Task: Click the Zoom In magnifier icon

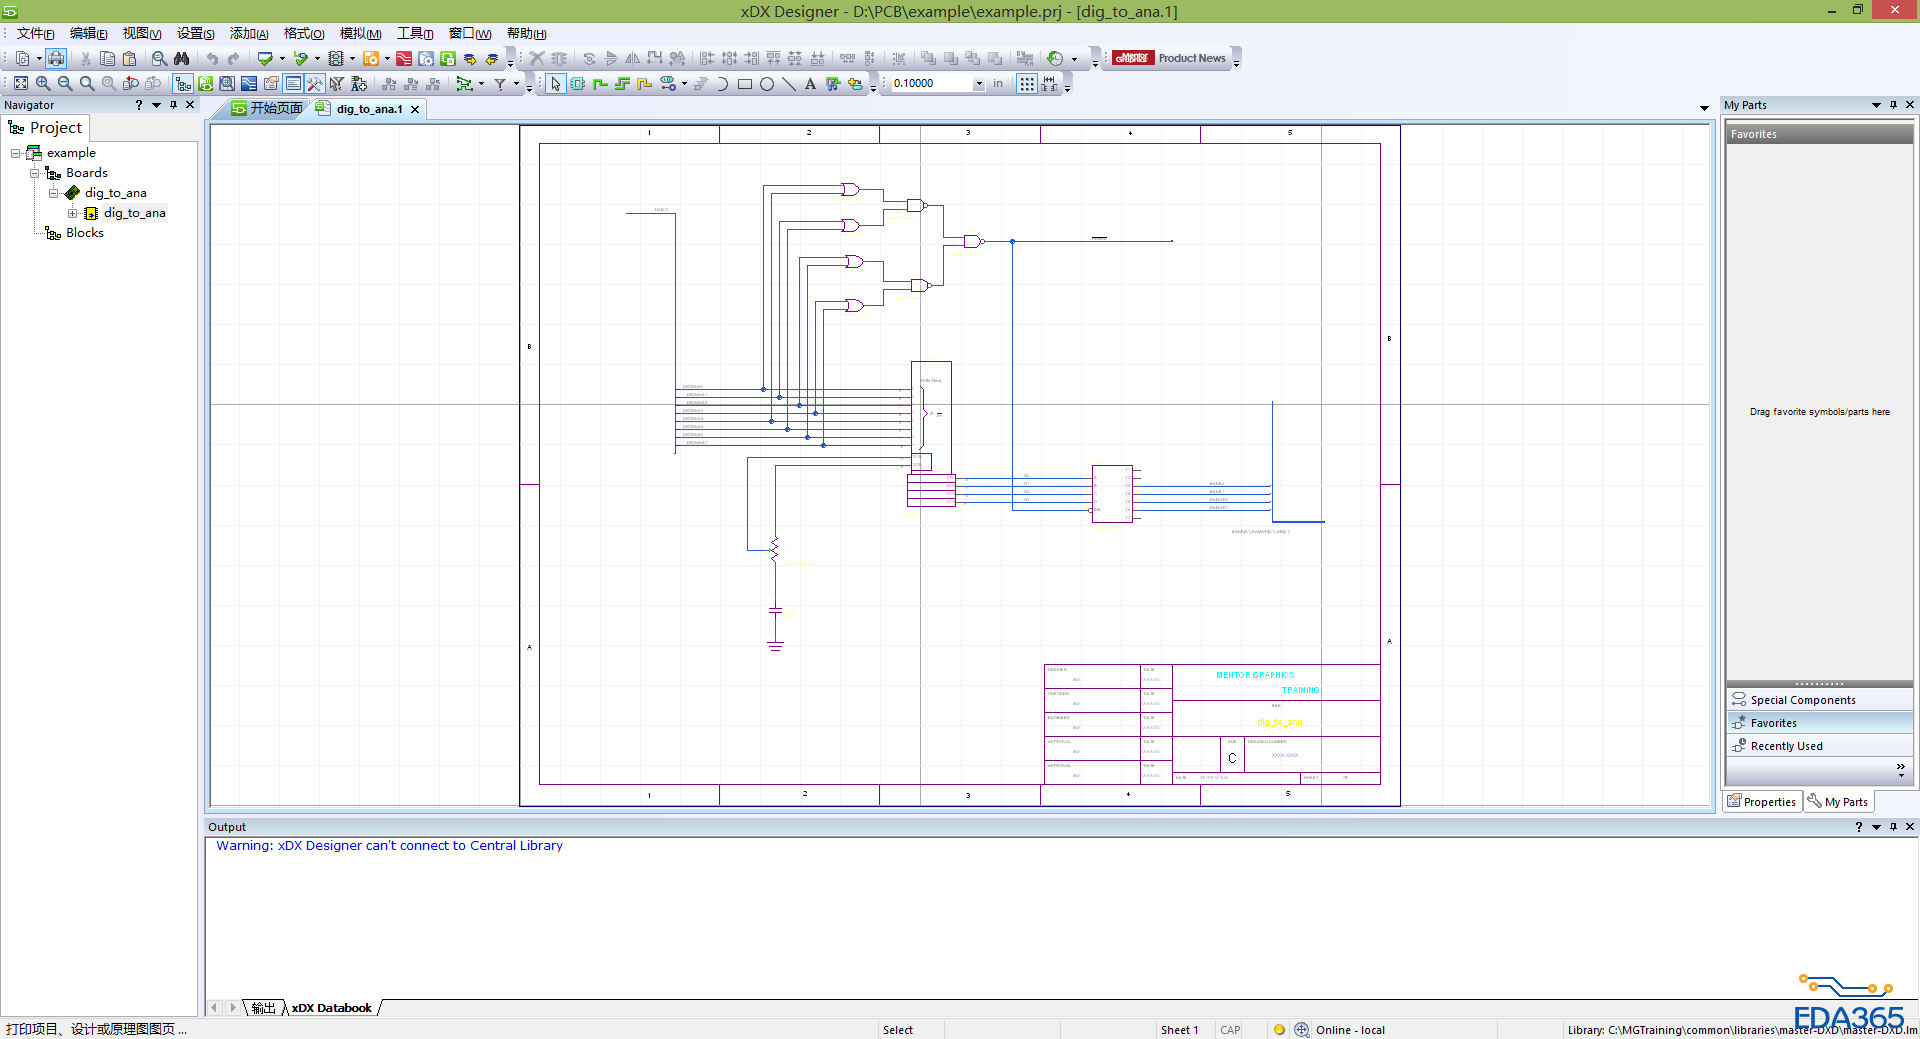Action: pyautogui.click(x=43, y=84)
